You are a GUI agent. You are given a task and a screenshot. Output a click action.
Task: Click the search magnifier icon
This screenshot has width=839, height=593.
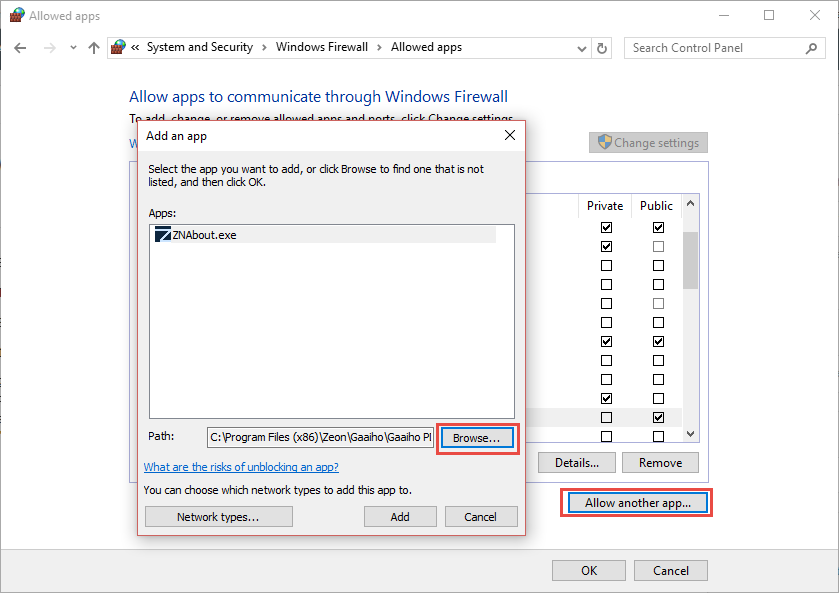coord(811,48)
